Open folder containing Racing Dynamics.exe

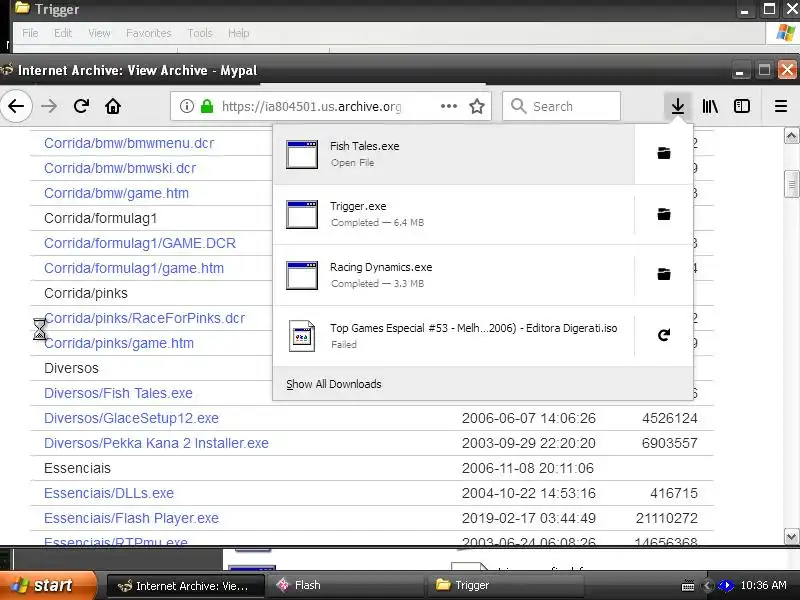click(664, 274)
